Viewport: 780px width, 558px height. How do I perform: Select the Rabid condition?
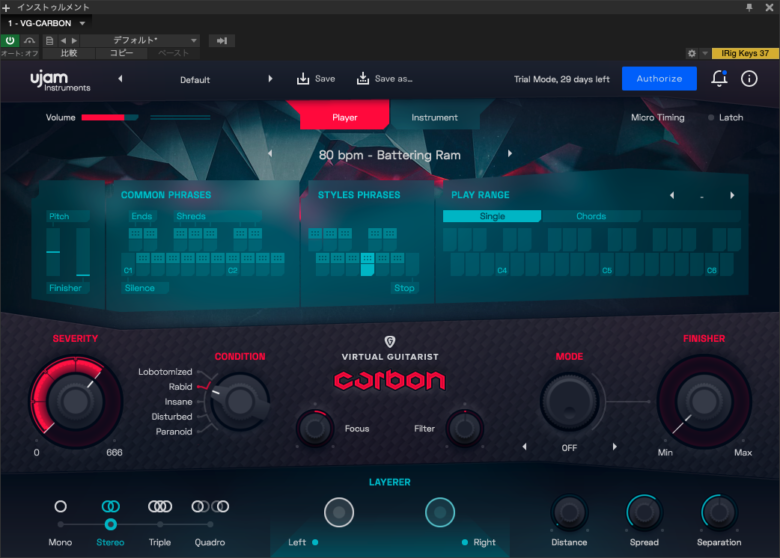180,386
